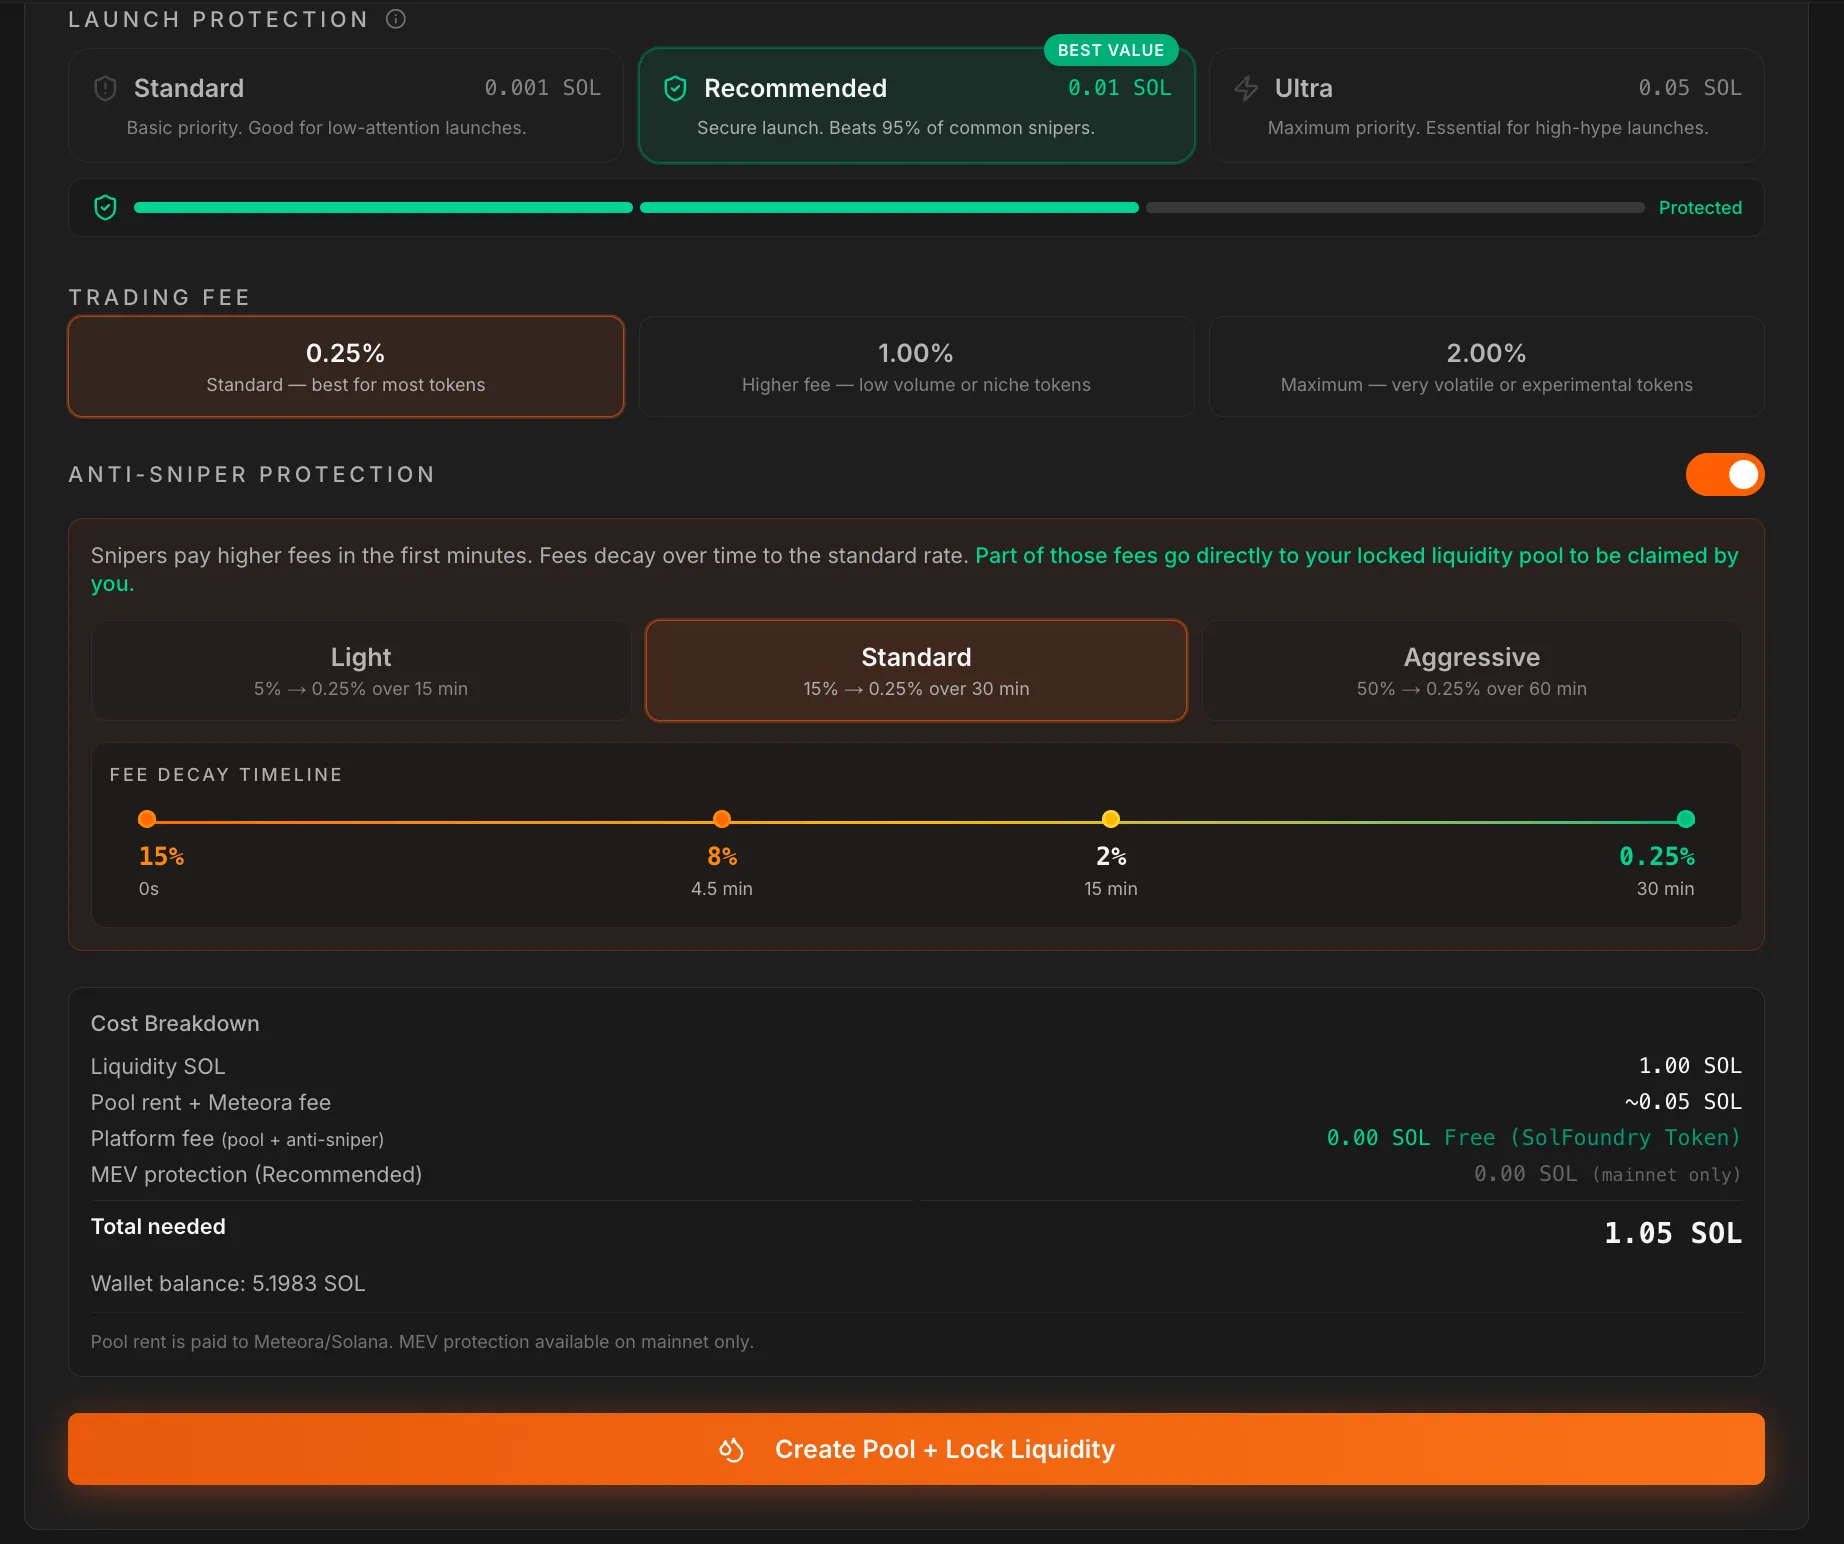Viewport: 1844px width, 1544px height.
Task: Click the green shield check on Recommended
Action: (x=675, y=89)
